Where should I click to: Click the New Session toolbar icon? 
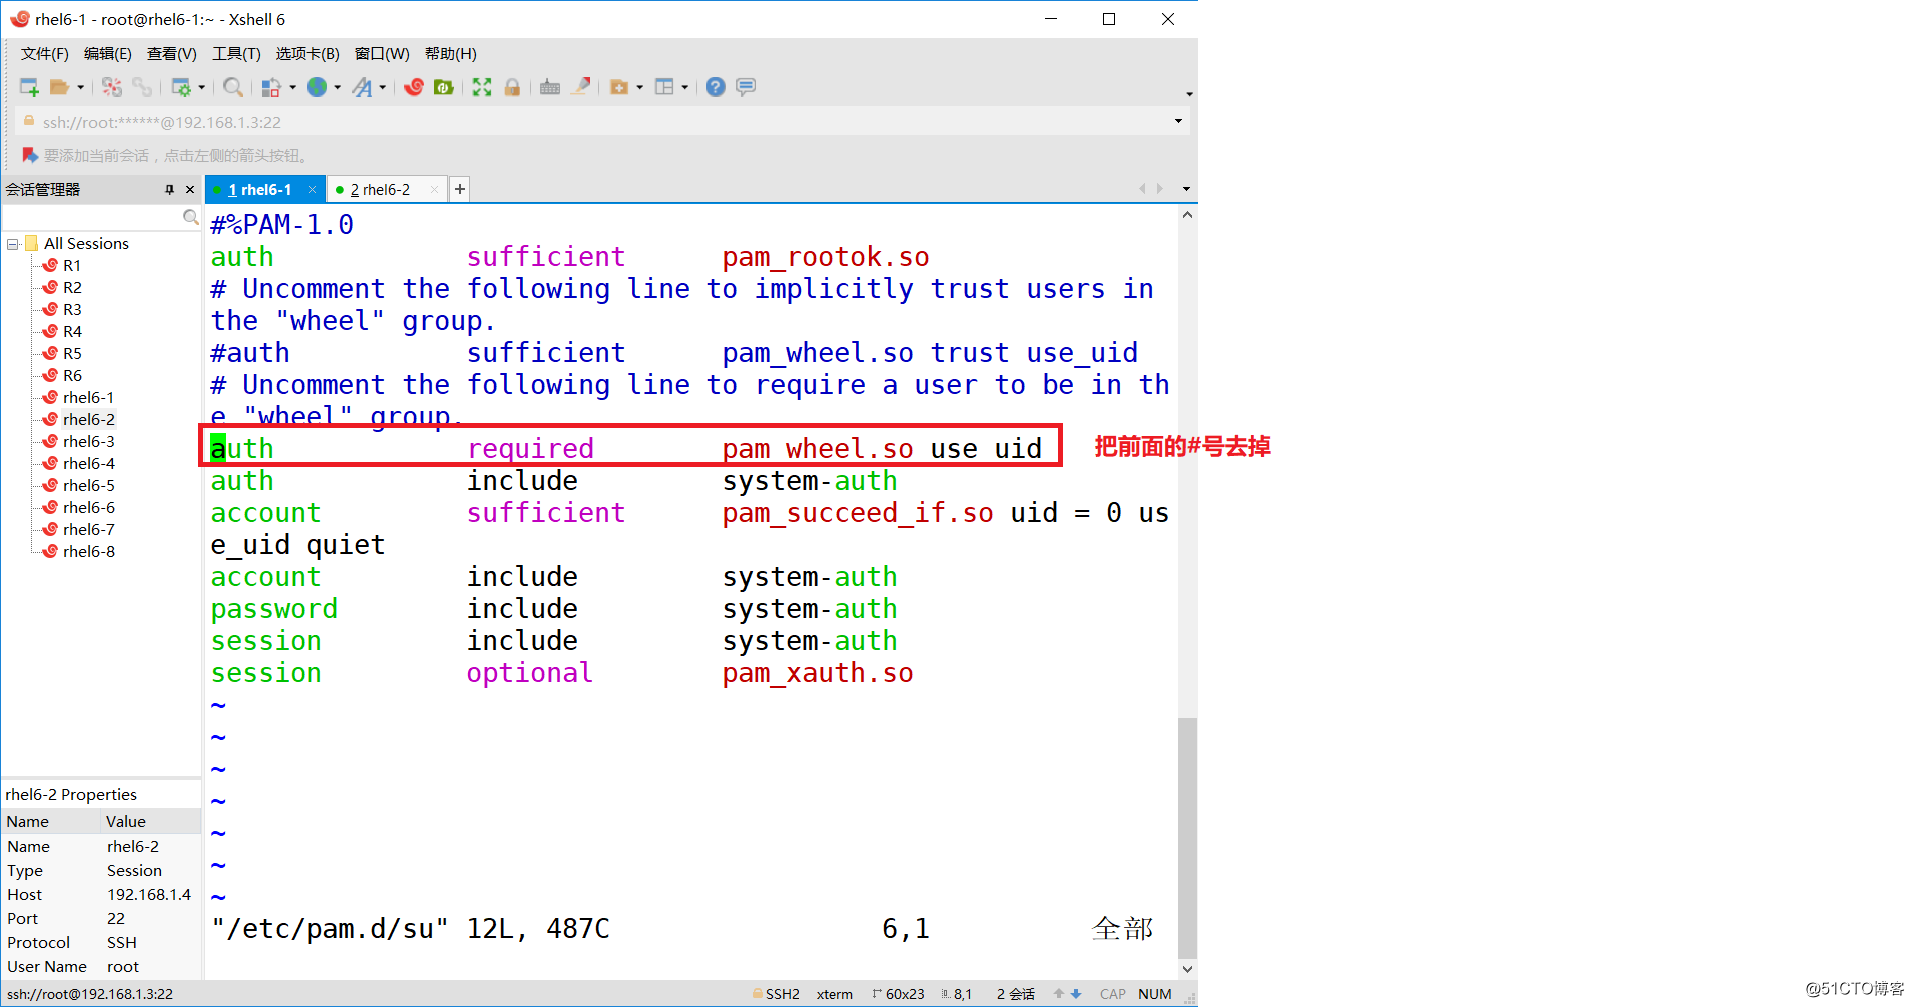coord(29,87)
